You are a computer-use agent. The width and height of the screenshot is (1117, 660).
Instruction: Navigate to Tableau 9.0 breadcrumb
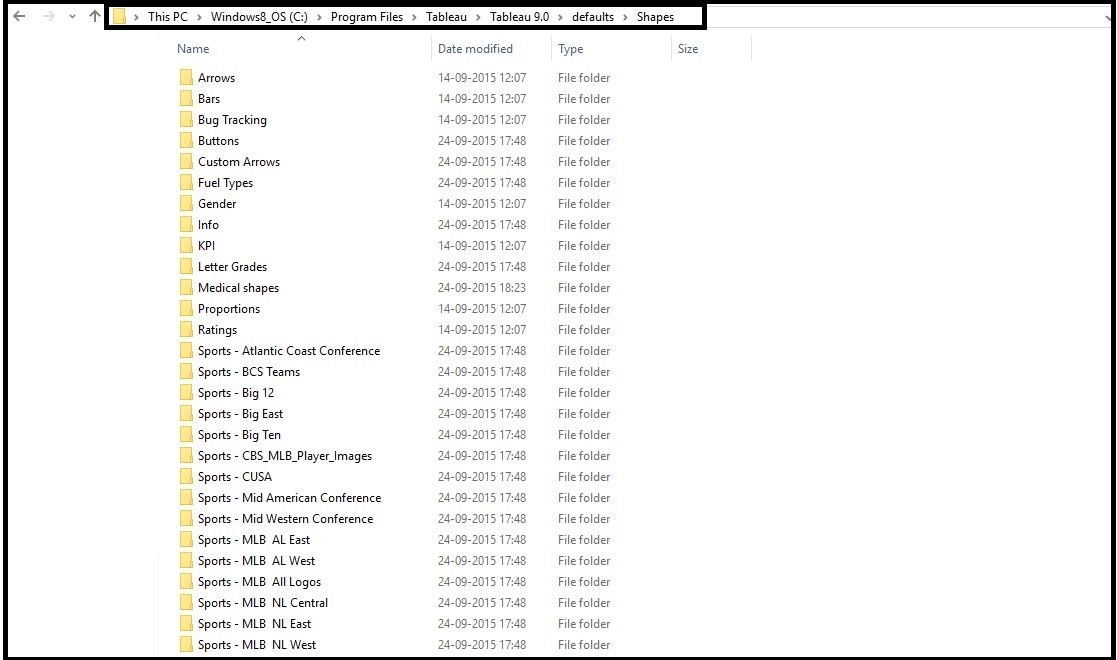(x=519, y=16)
